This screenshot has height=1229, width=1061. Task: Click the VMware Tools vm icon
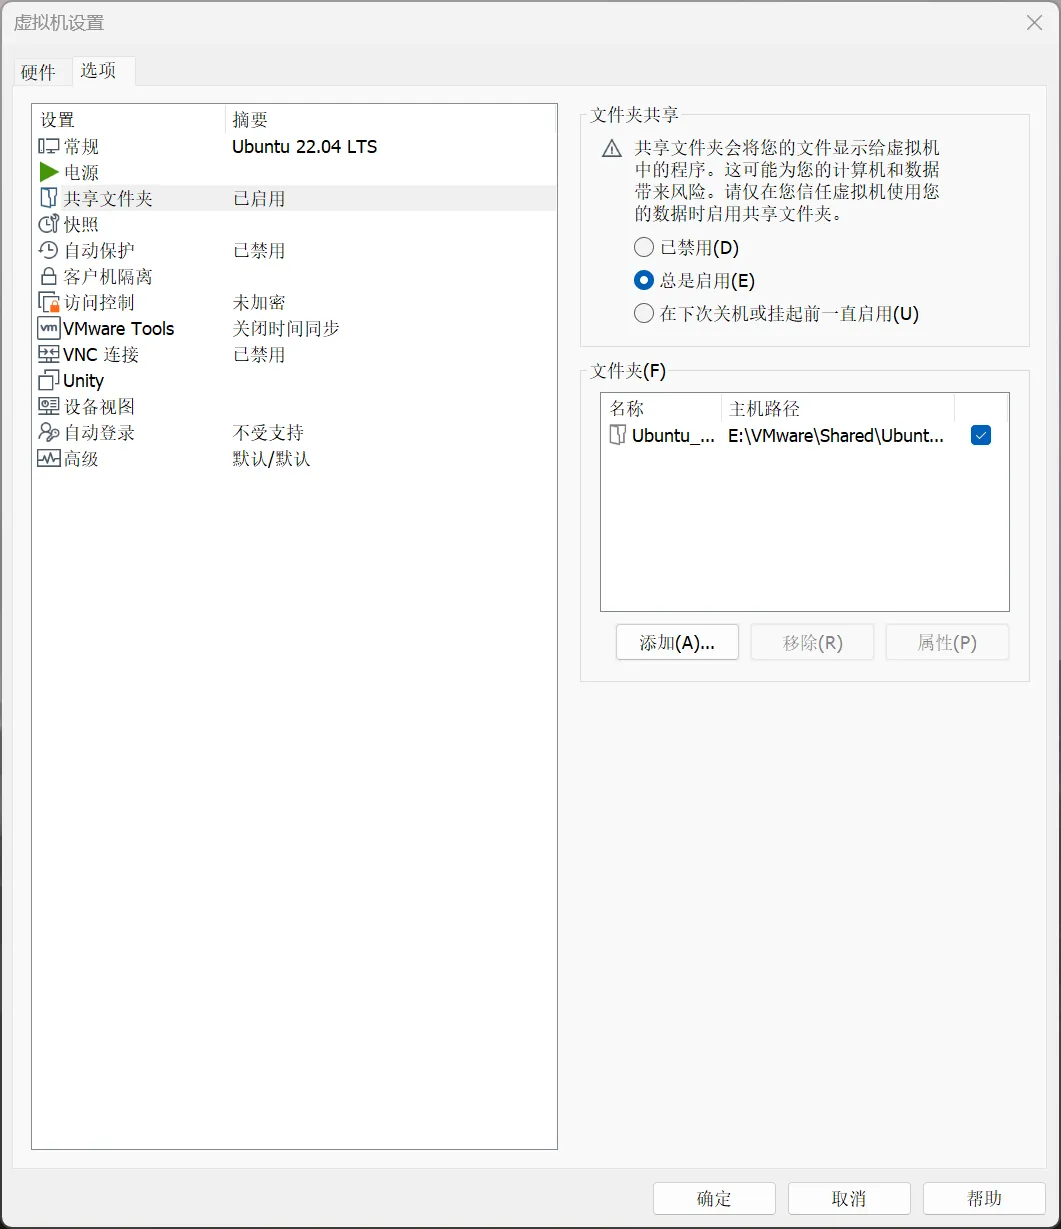[49, 329]
